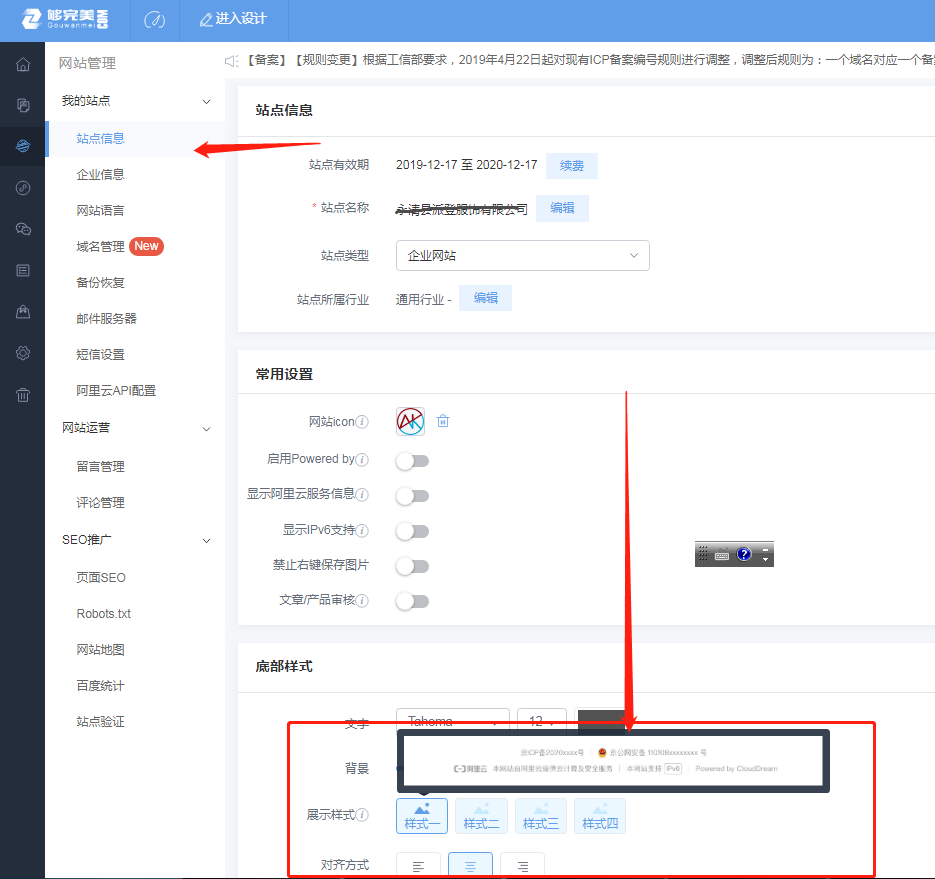Delete the website icon with trash button
The image size is (935, 879).
443,421
